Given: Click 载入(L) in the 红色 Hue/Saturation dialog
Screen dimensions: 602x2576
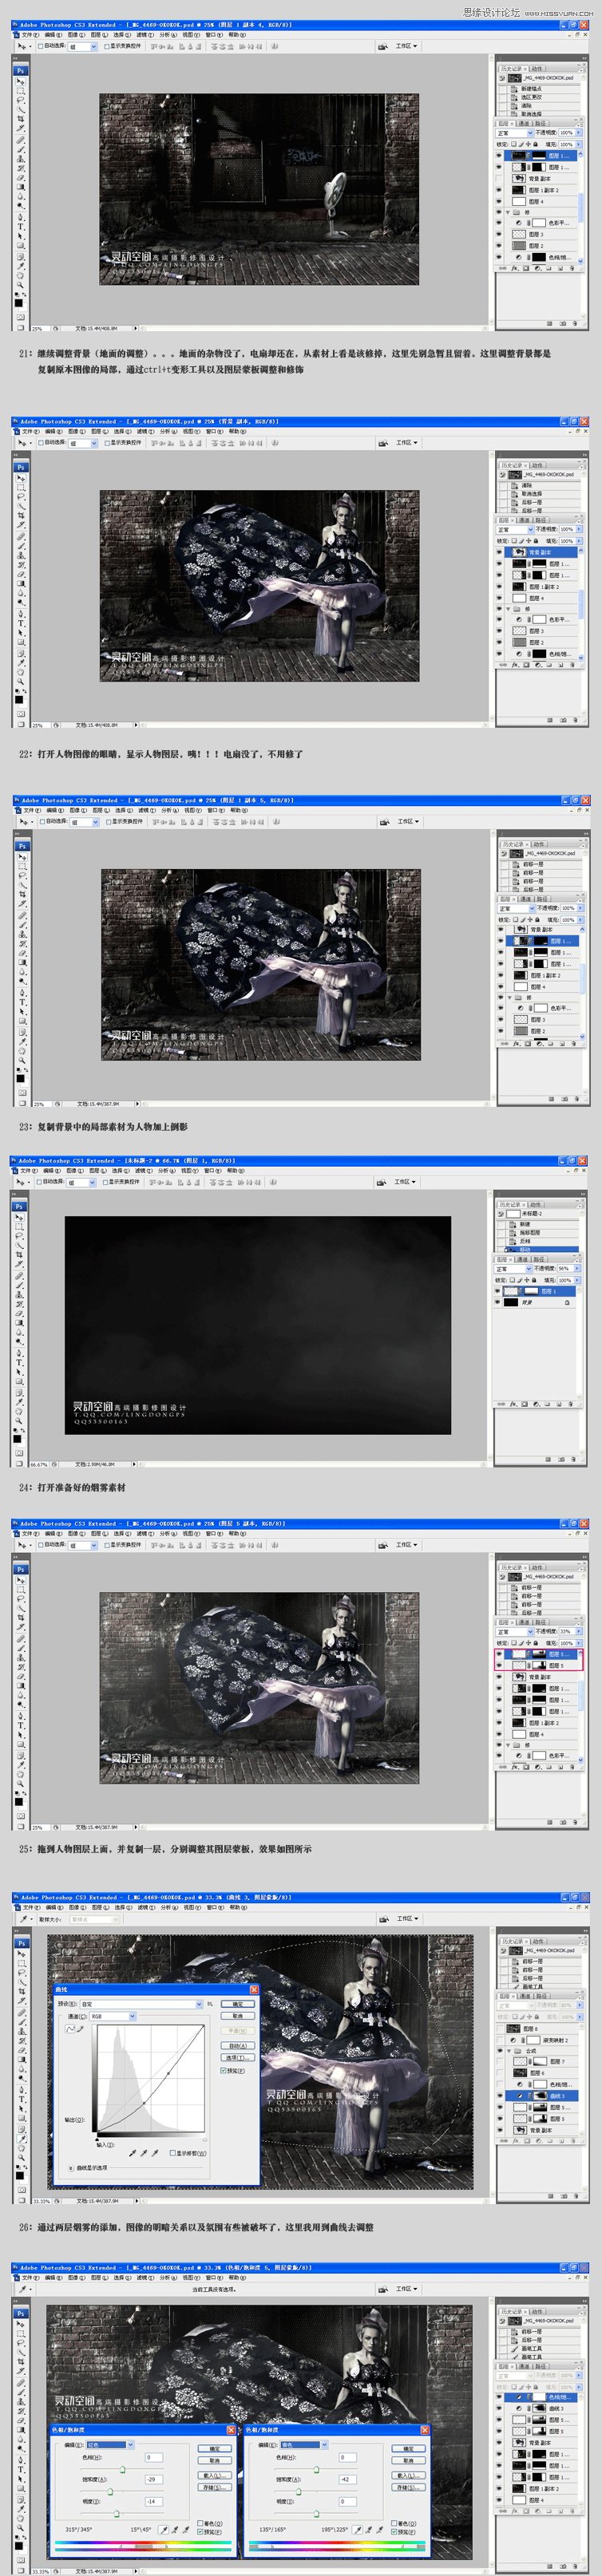Looking at the screenshot, I should point(215,2475).
